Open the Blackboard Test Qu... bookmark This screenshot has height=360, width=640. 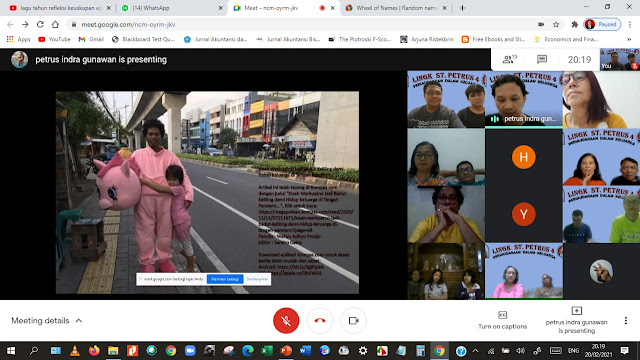143,39
